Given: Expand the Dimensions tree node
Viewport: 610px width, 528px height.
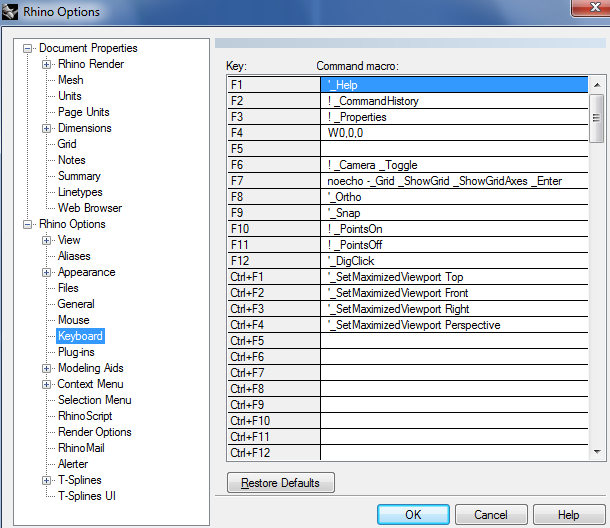Looking at the screenshot, I should coord(47,128).
